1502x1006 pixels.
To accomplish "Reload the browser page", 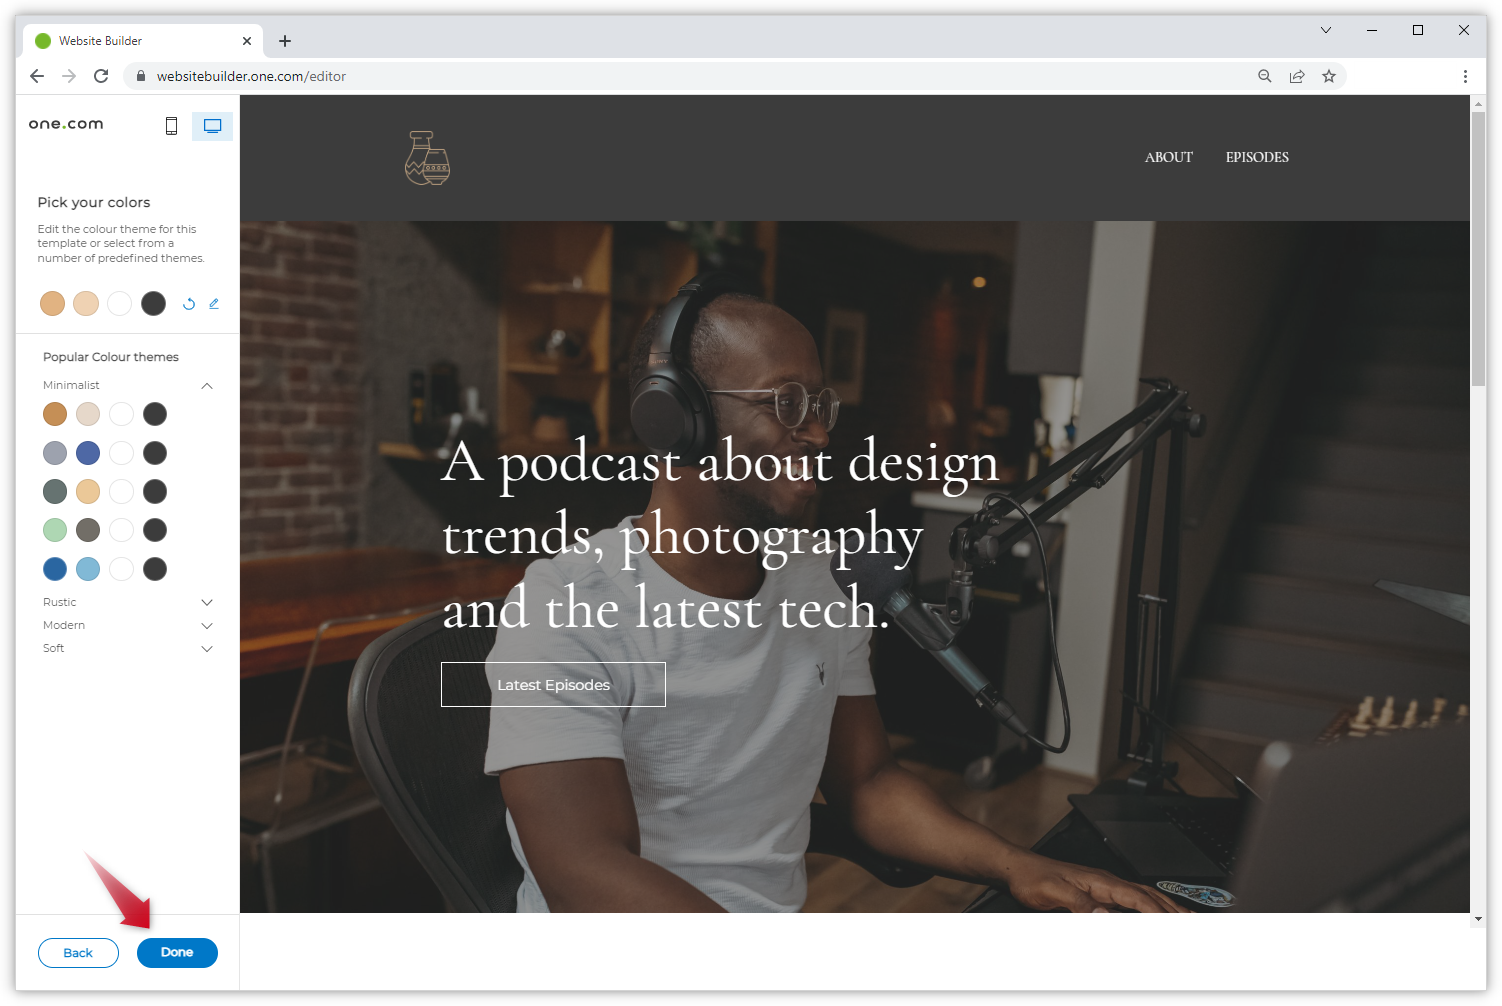I will (101, 76).
